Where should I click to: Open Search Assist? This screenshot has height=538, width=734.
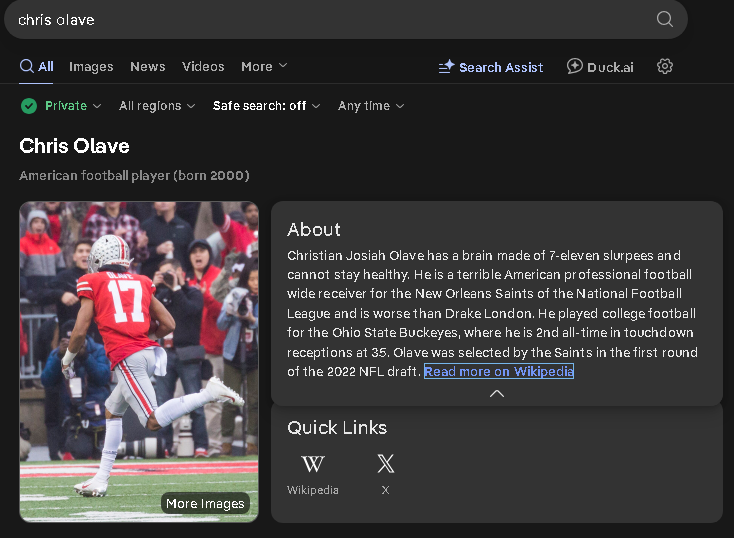pos(491,67)
